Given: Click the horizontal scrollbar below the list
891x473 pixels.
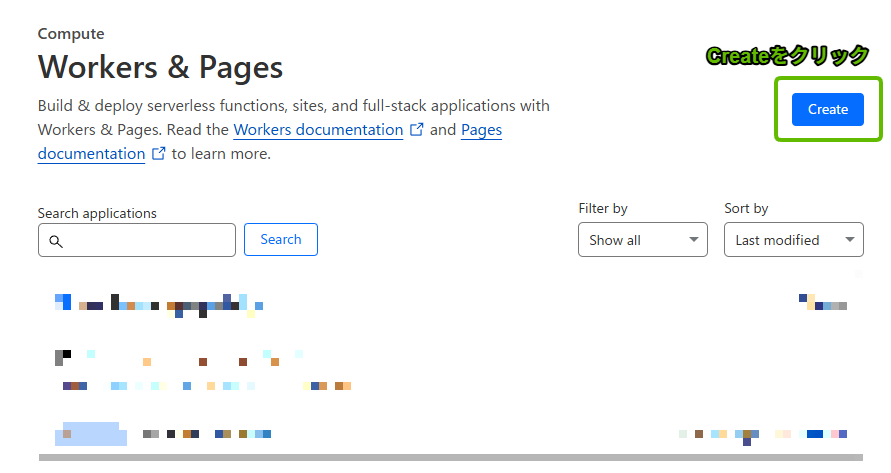Looking at the screenshot, I should tap(450, 458).
